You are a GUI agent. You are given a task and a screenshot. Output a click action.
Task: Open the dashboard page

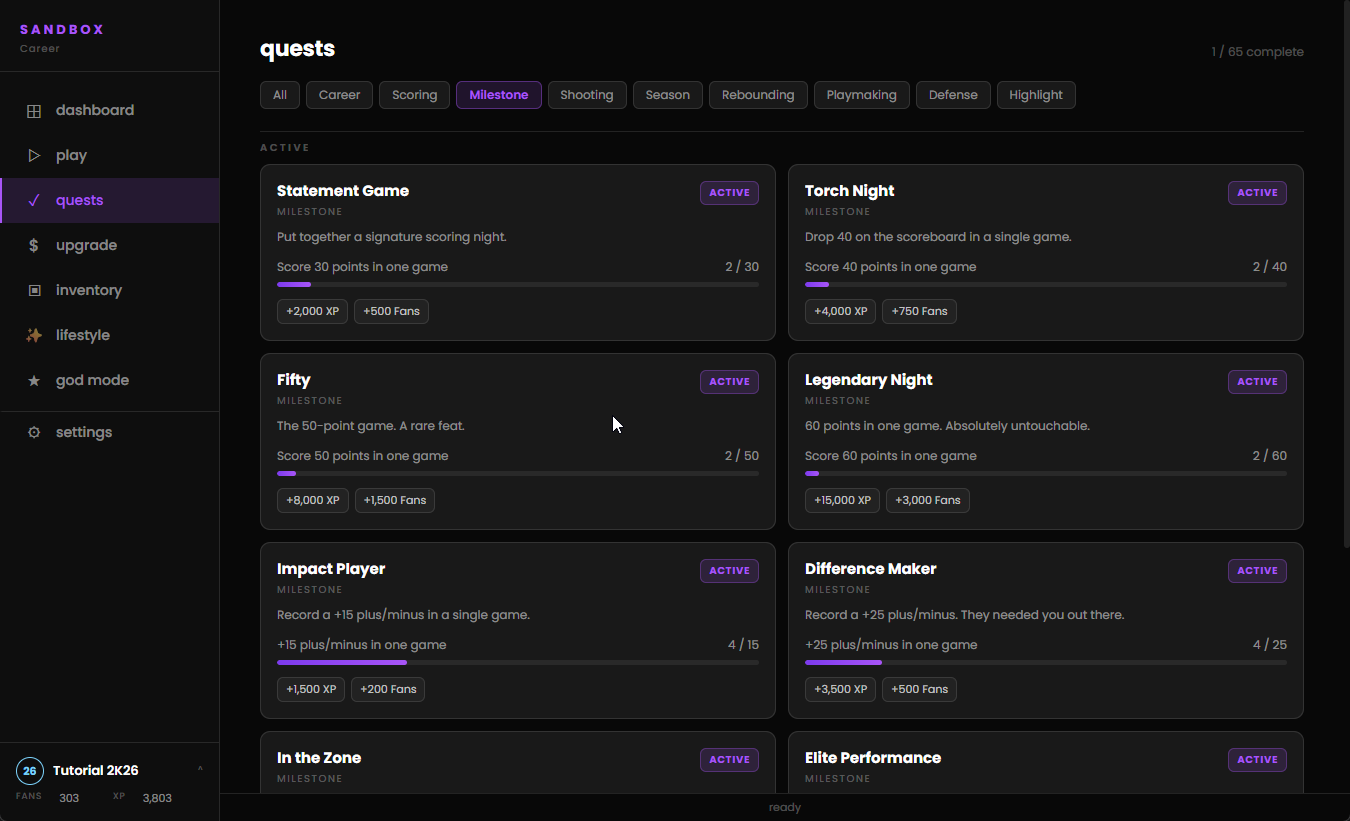click(x=110, y=110)
